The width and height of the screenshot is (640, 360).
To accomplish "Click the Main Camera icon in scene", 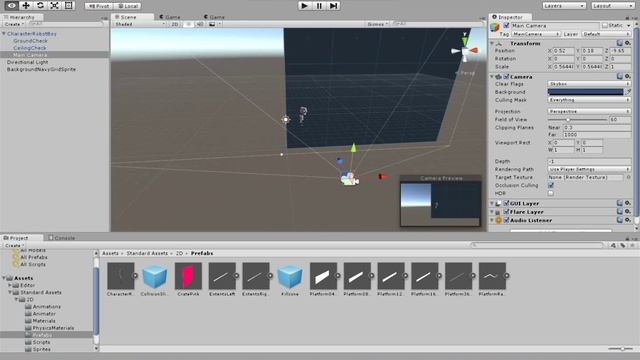I will 349,179.
